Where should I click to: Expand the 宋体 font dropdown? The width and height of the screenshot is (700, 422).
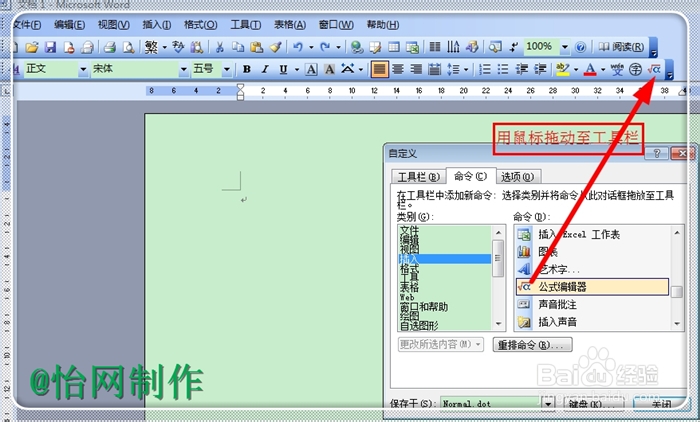coord(183,69)
